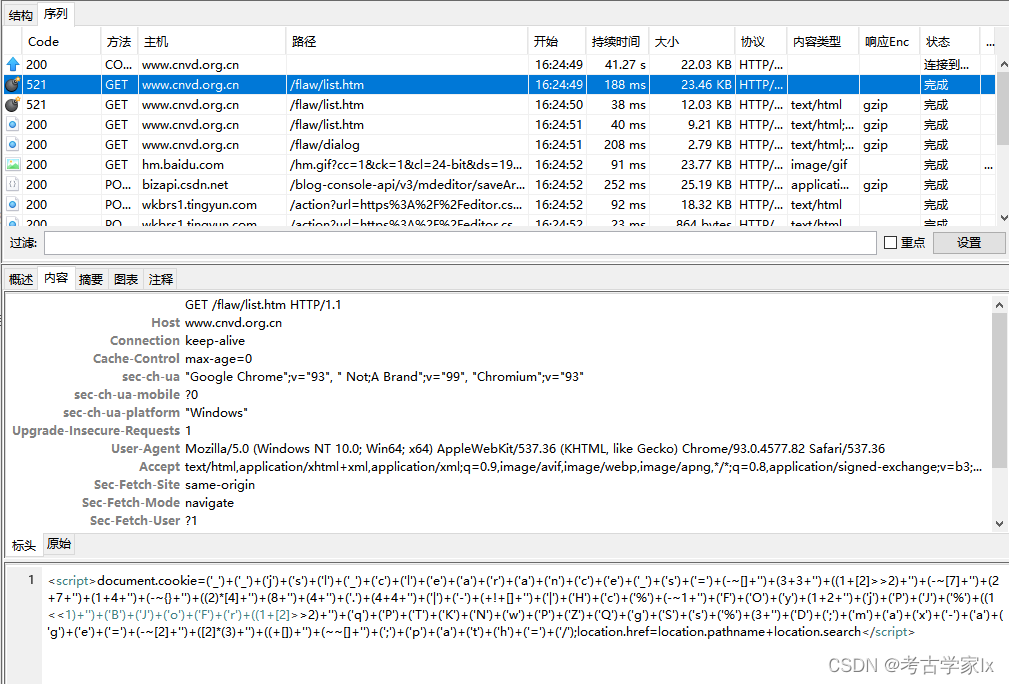Select the /flaw/dialog request row

[500, 144]
